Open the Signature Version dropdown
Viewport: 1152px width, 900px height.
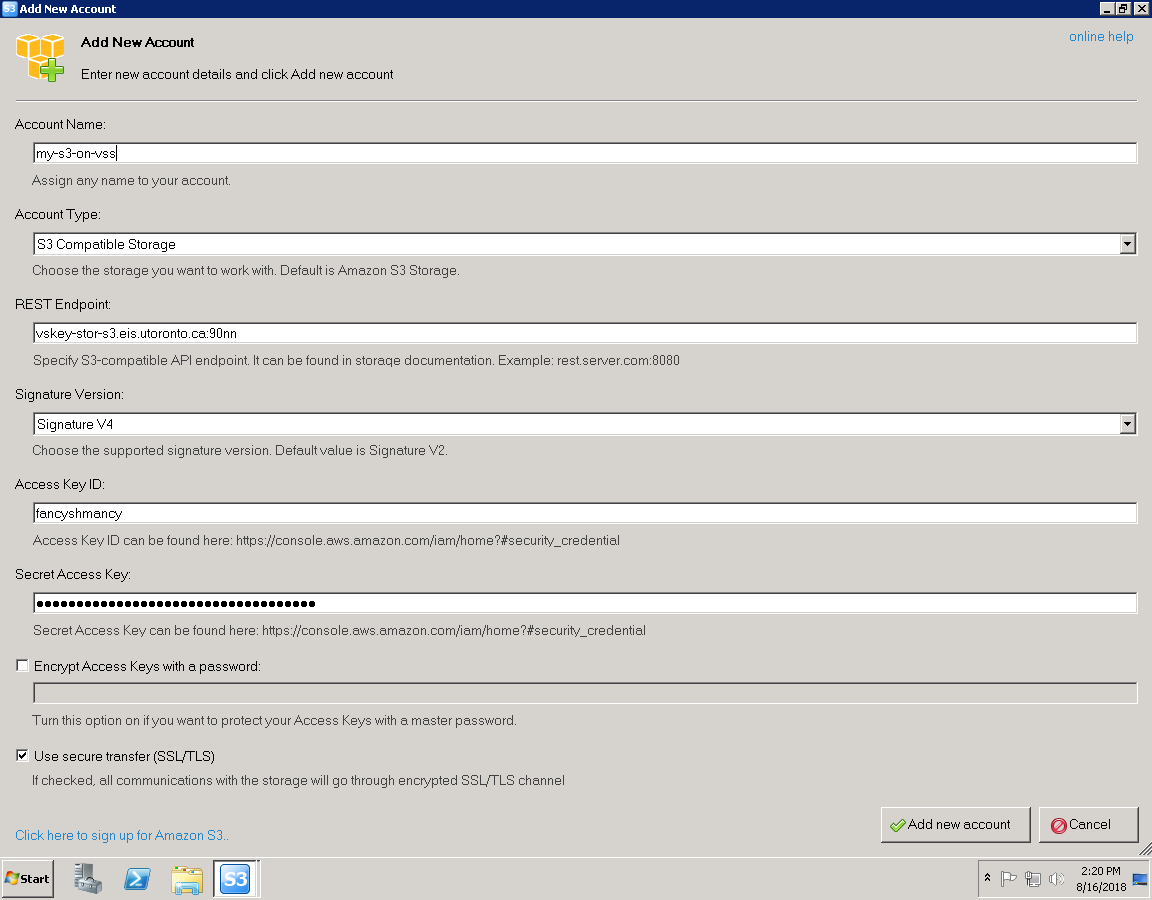(x=1128, y=423)
